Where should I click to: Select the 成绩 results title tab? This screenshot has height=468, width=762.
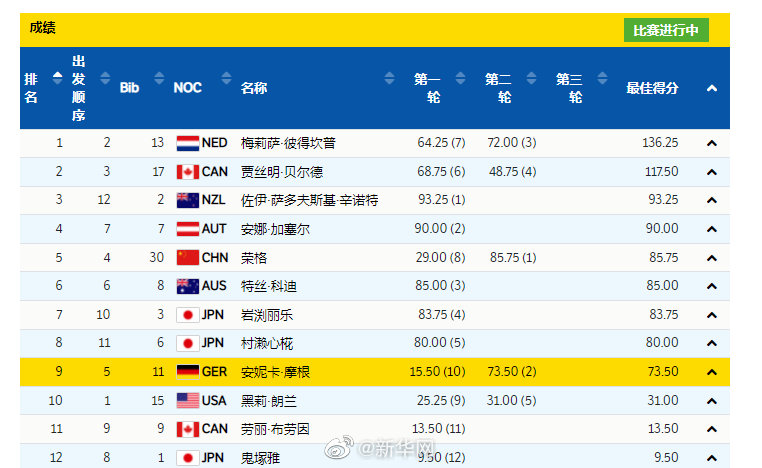[x=43, y=28]
